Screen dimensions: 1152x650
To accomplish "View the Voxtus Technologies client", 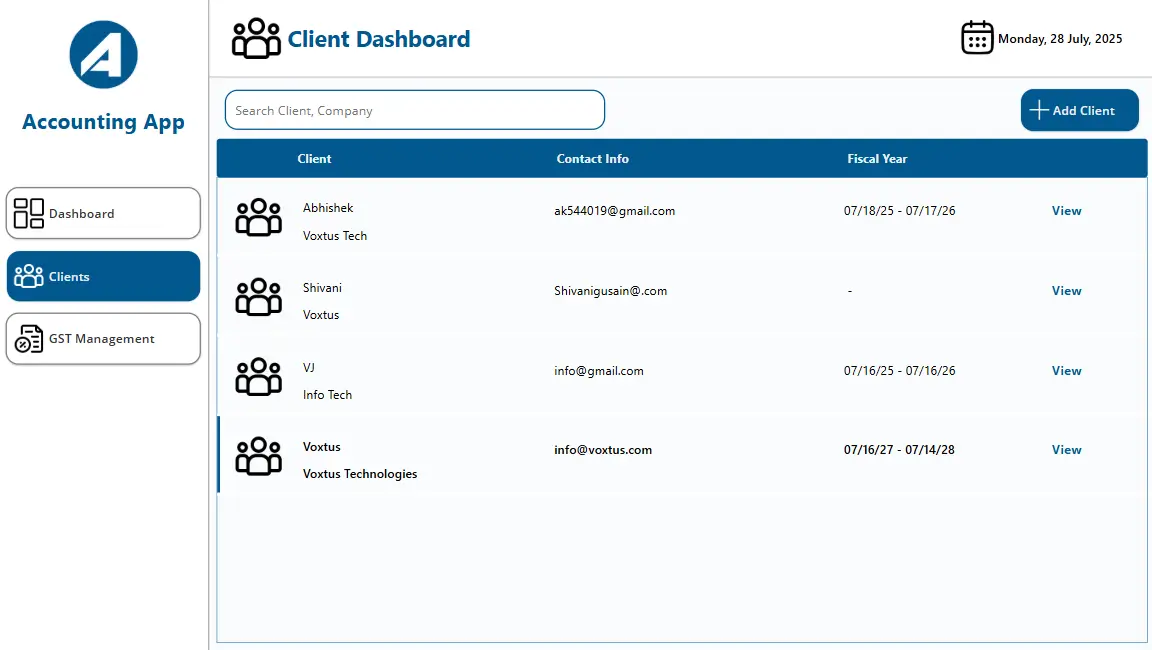I will [1066, 450].
